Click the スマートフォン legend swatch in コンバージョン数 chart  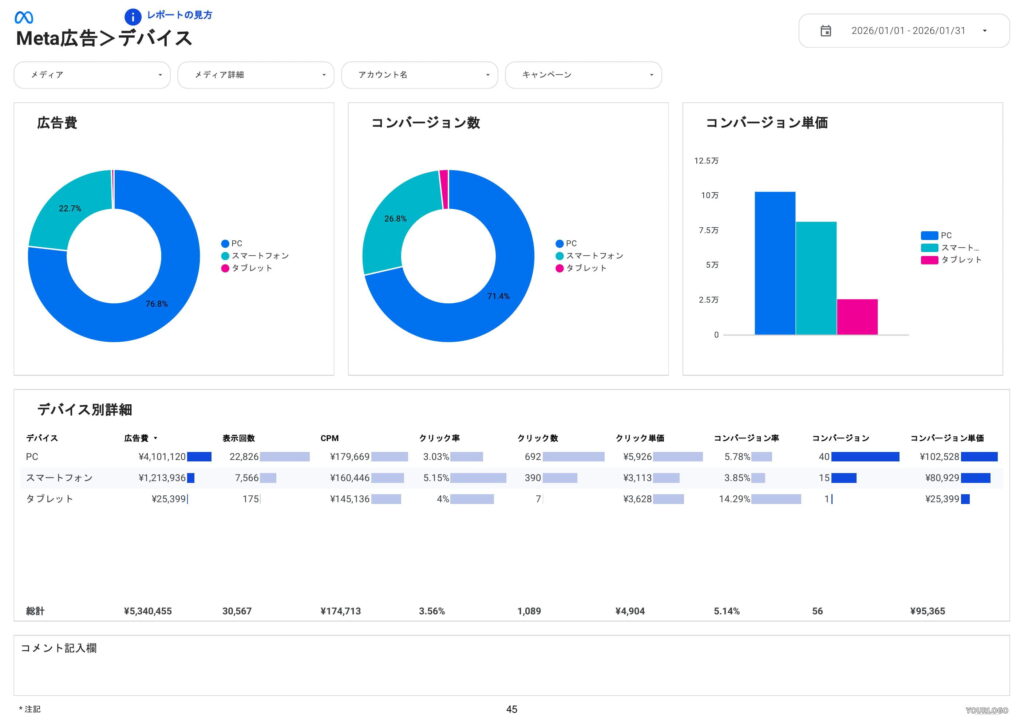point(560,256)
